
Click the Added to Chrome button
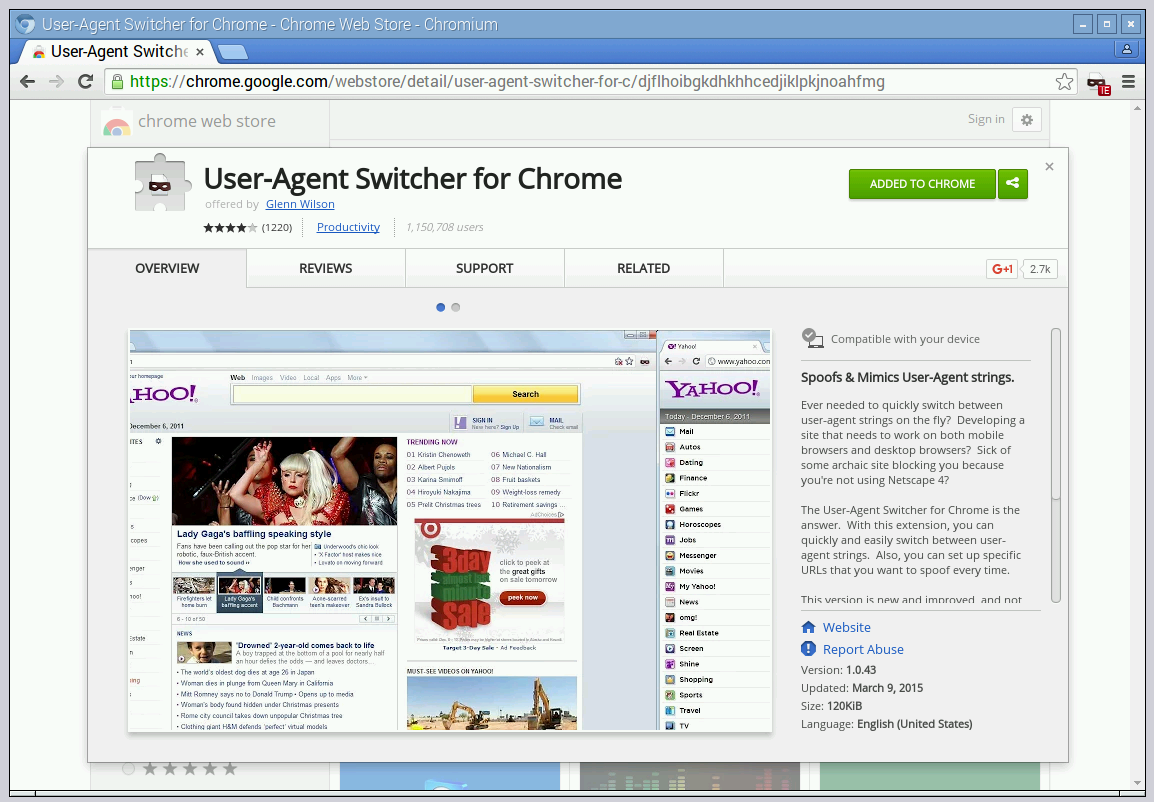pyautogui.click(x=922, y=184)
